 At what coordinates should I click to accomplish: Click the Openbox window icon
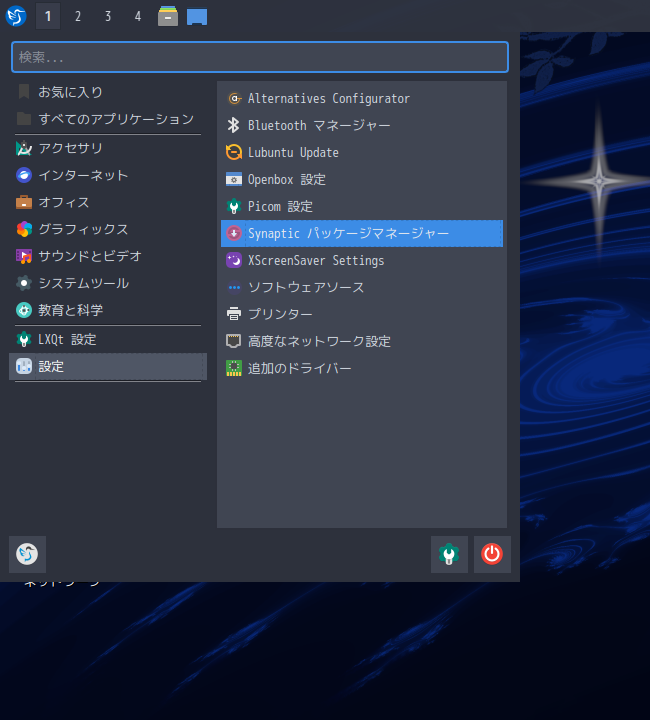point(234,179)
